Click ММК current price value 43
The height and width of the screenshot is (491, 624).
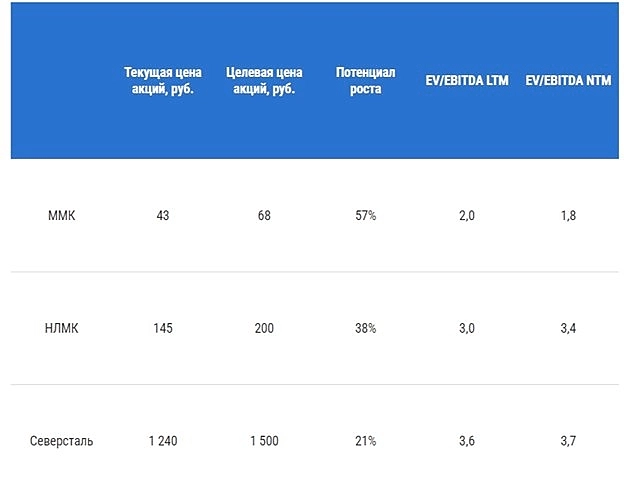[163, 216]
